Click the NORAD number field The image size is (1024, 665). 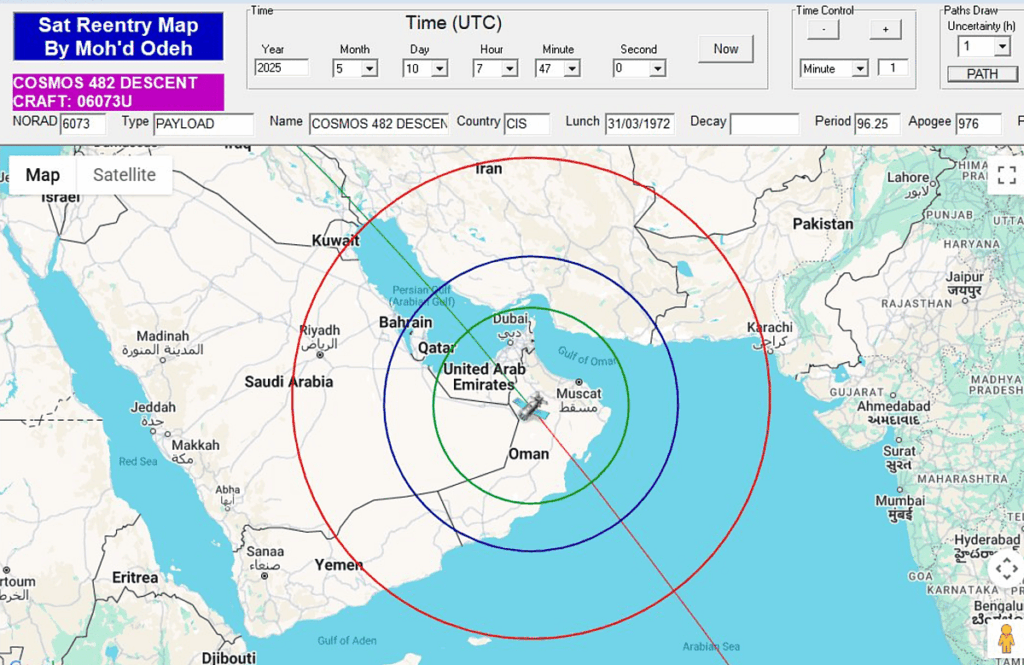pos(82,124)
